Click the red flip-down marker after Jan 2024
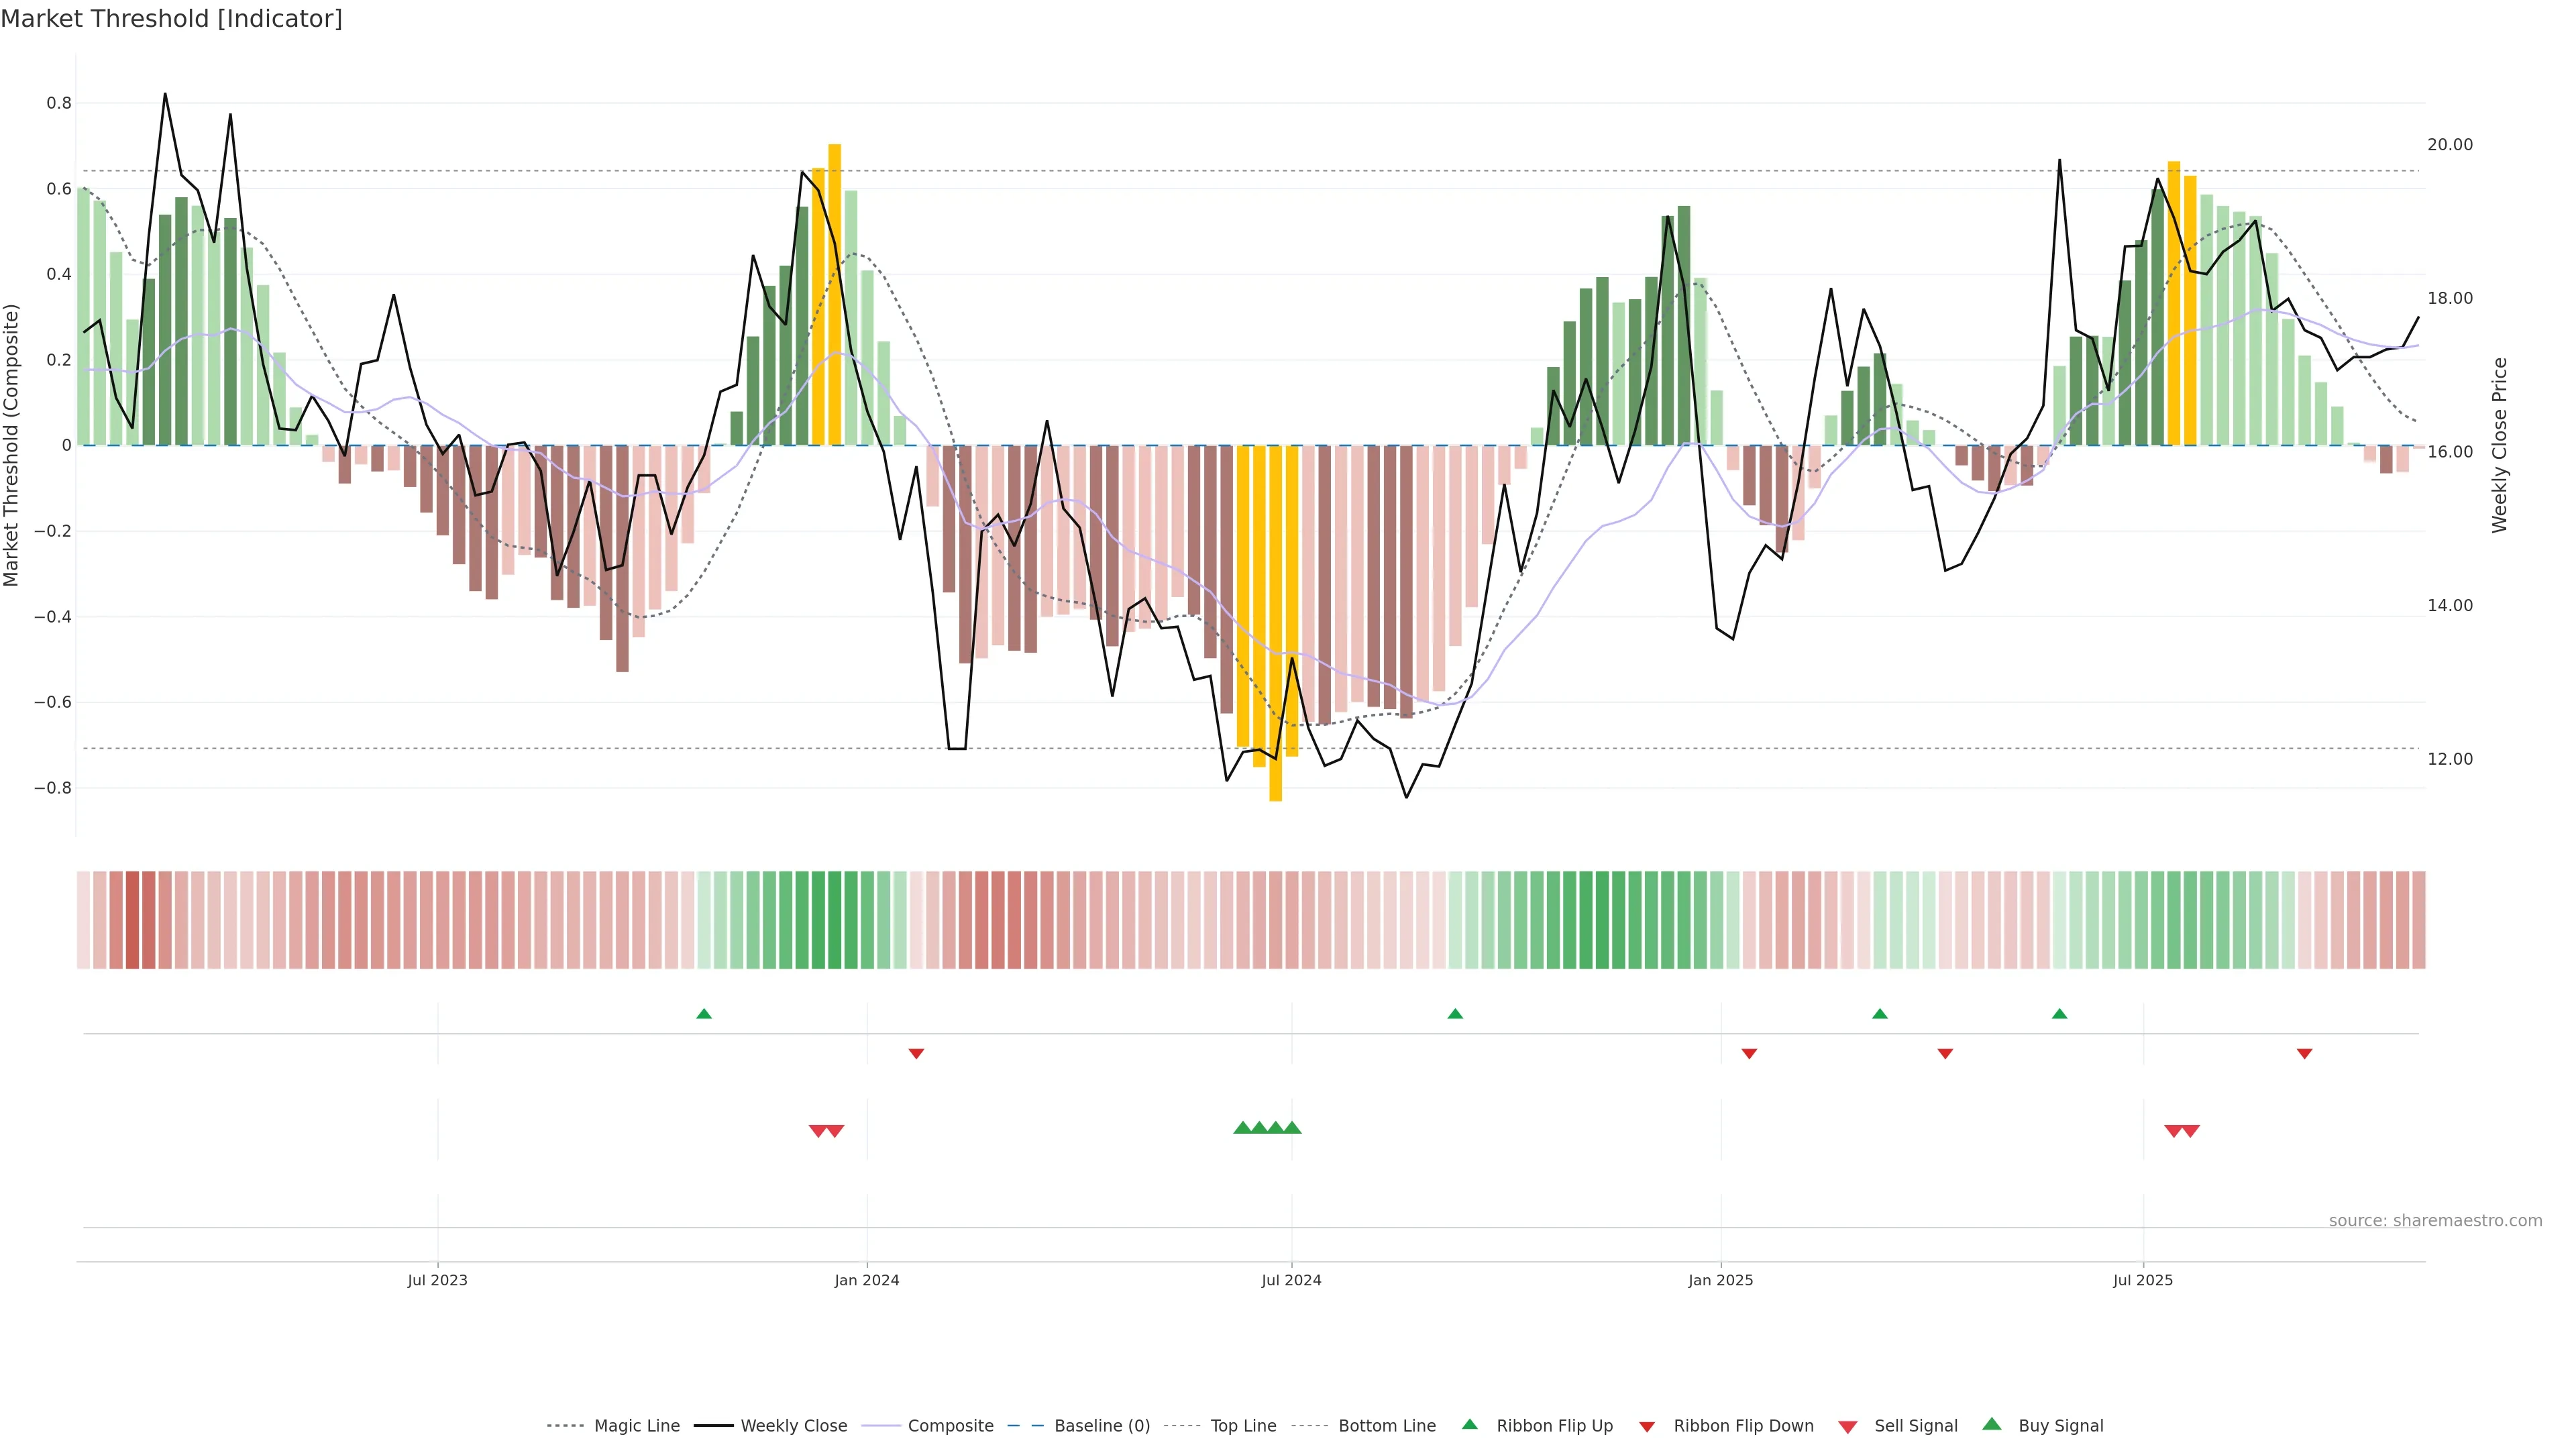The image size is (2576, 1449). 916,1053
